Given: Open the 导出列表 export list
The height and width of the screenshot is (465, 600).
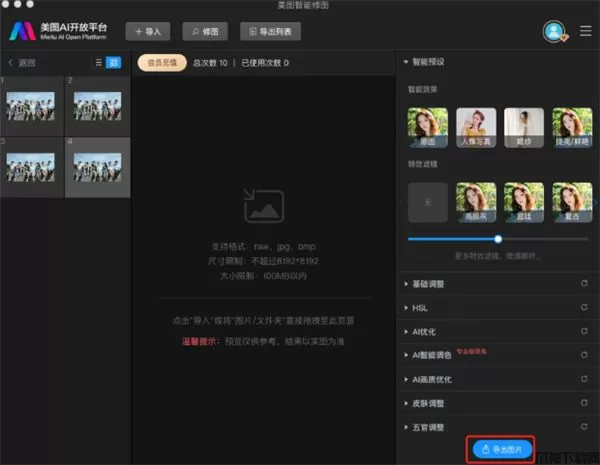Looking at the screenshot, I should point(272,32).
